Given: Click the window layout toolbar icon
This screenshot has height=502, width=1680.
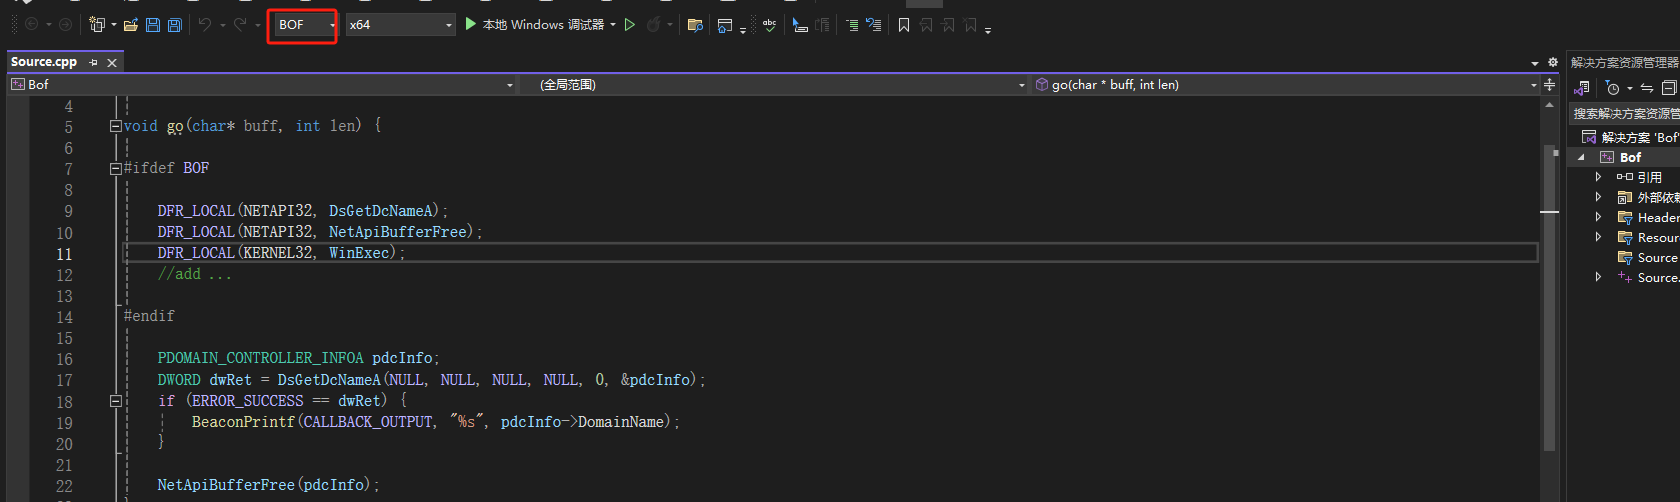Looking at the screenshot, I should (725, 25).
